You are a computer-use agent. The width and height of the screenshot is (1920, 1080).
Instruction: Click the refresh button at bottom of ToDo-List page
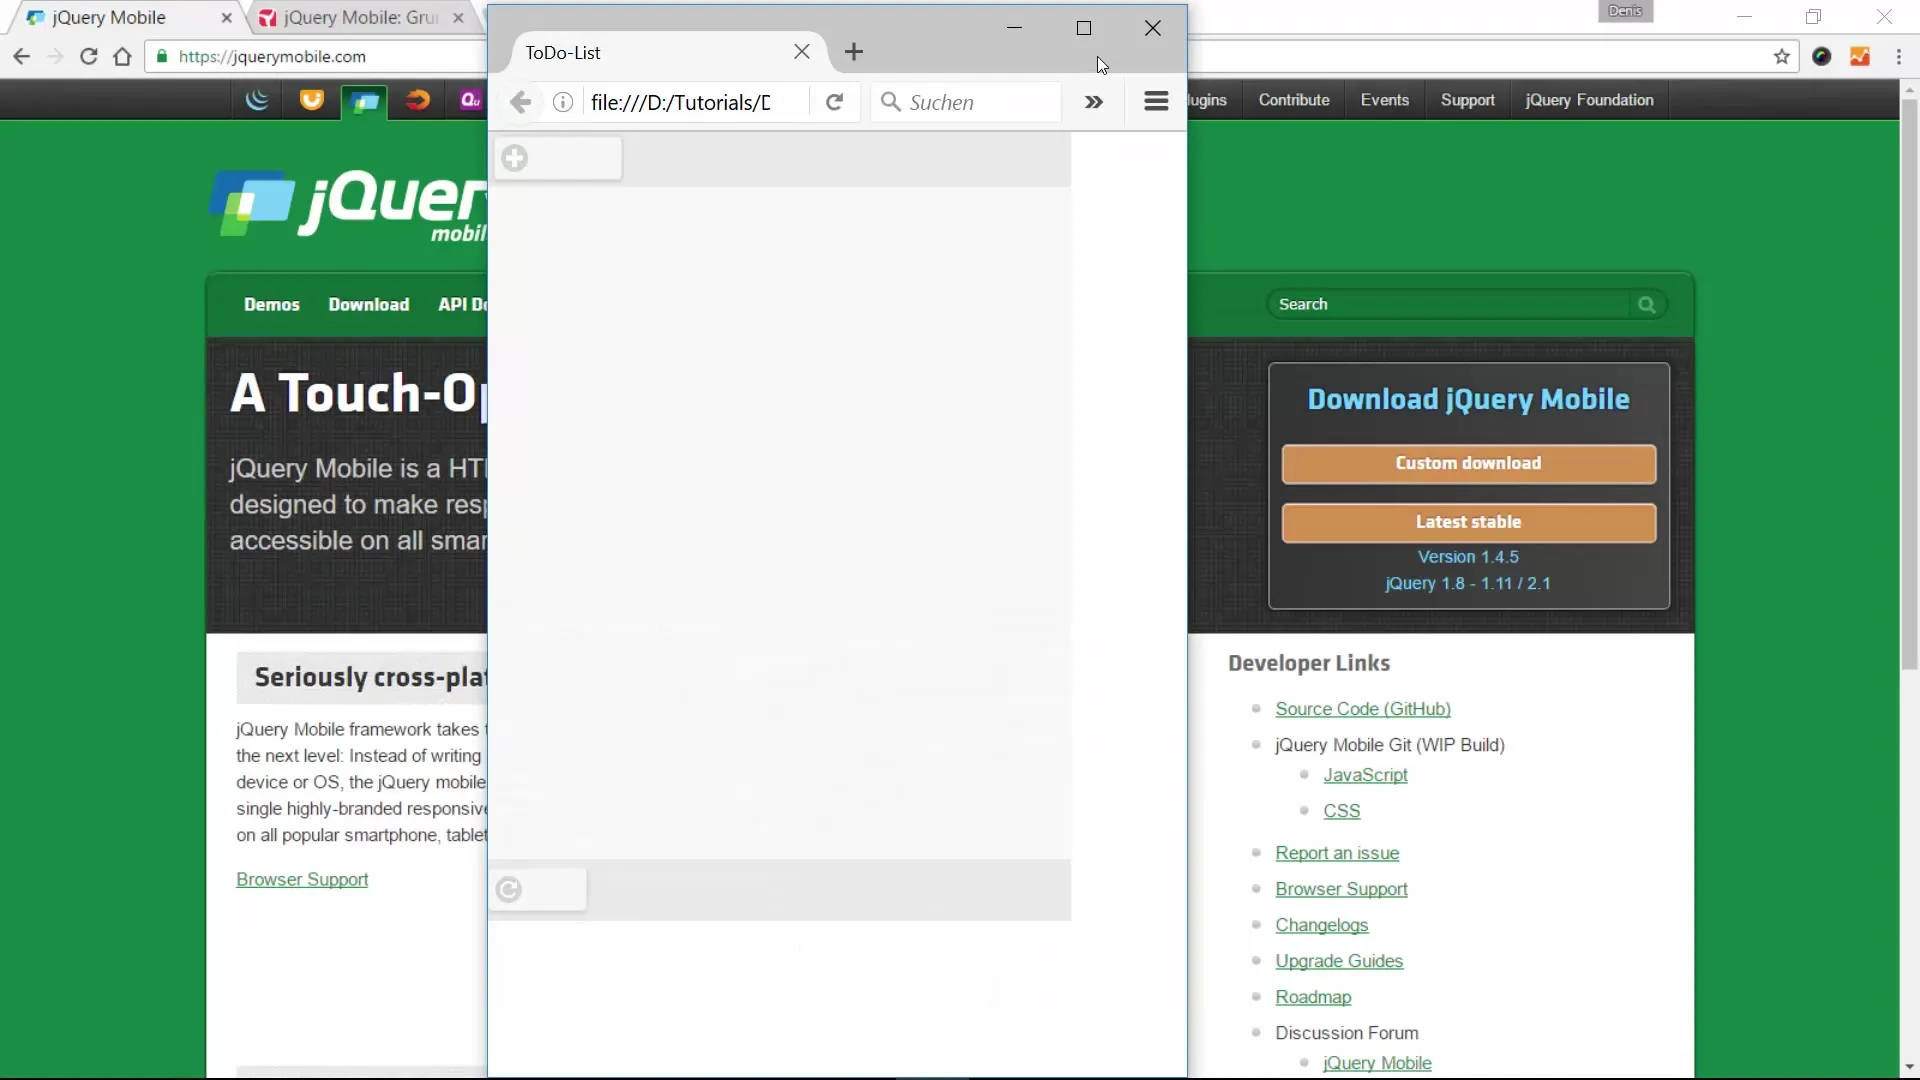coord(538,889)
